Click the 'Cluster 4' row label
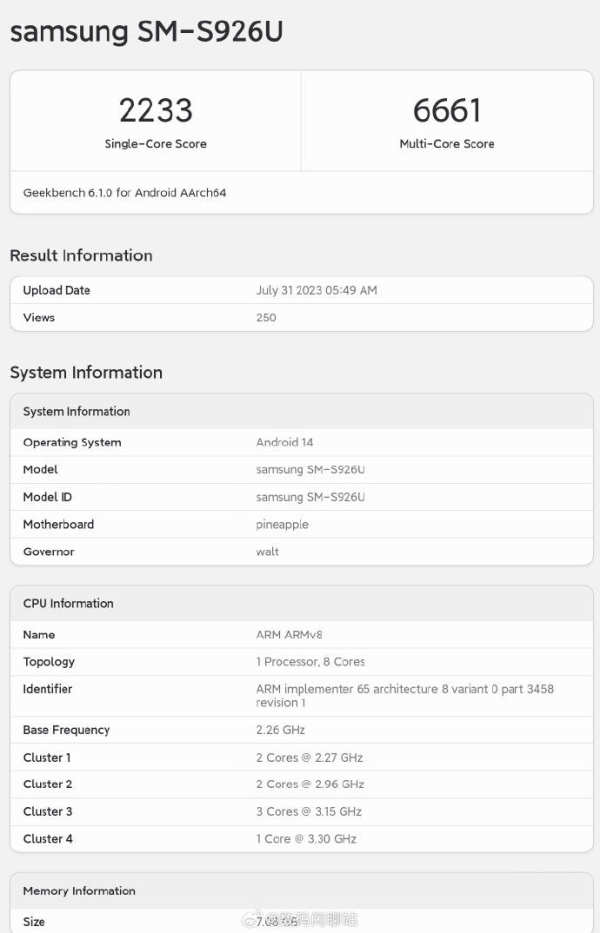 coord(48,839)
